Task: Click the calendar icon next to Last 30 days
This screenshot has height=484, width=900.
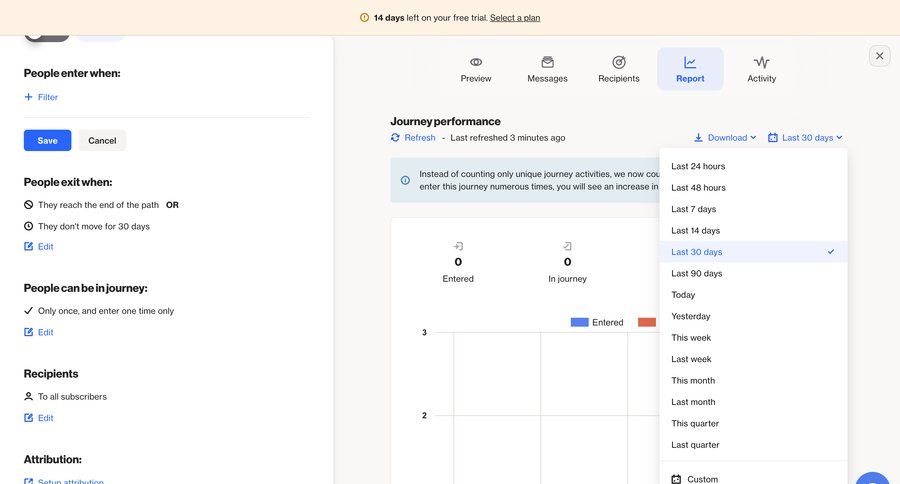Action: tap(773, 138)
